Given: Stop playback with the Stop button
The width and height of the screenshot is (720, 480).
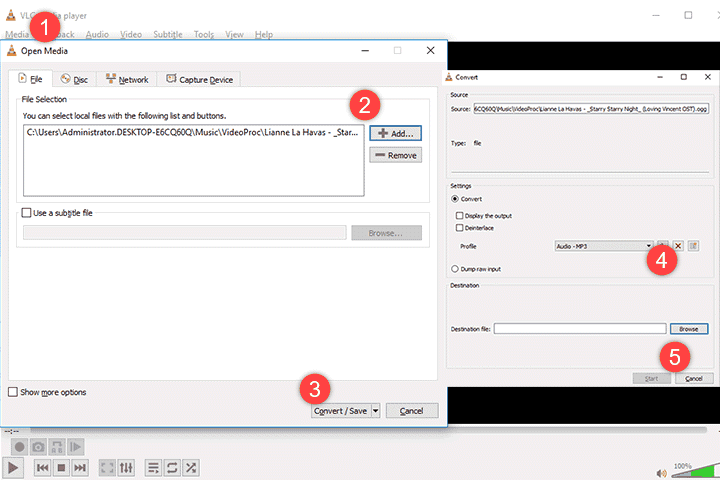Looking at the screenshot, I should (61, 468).
